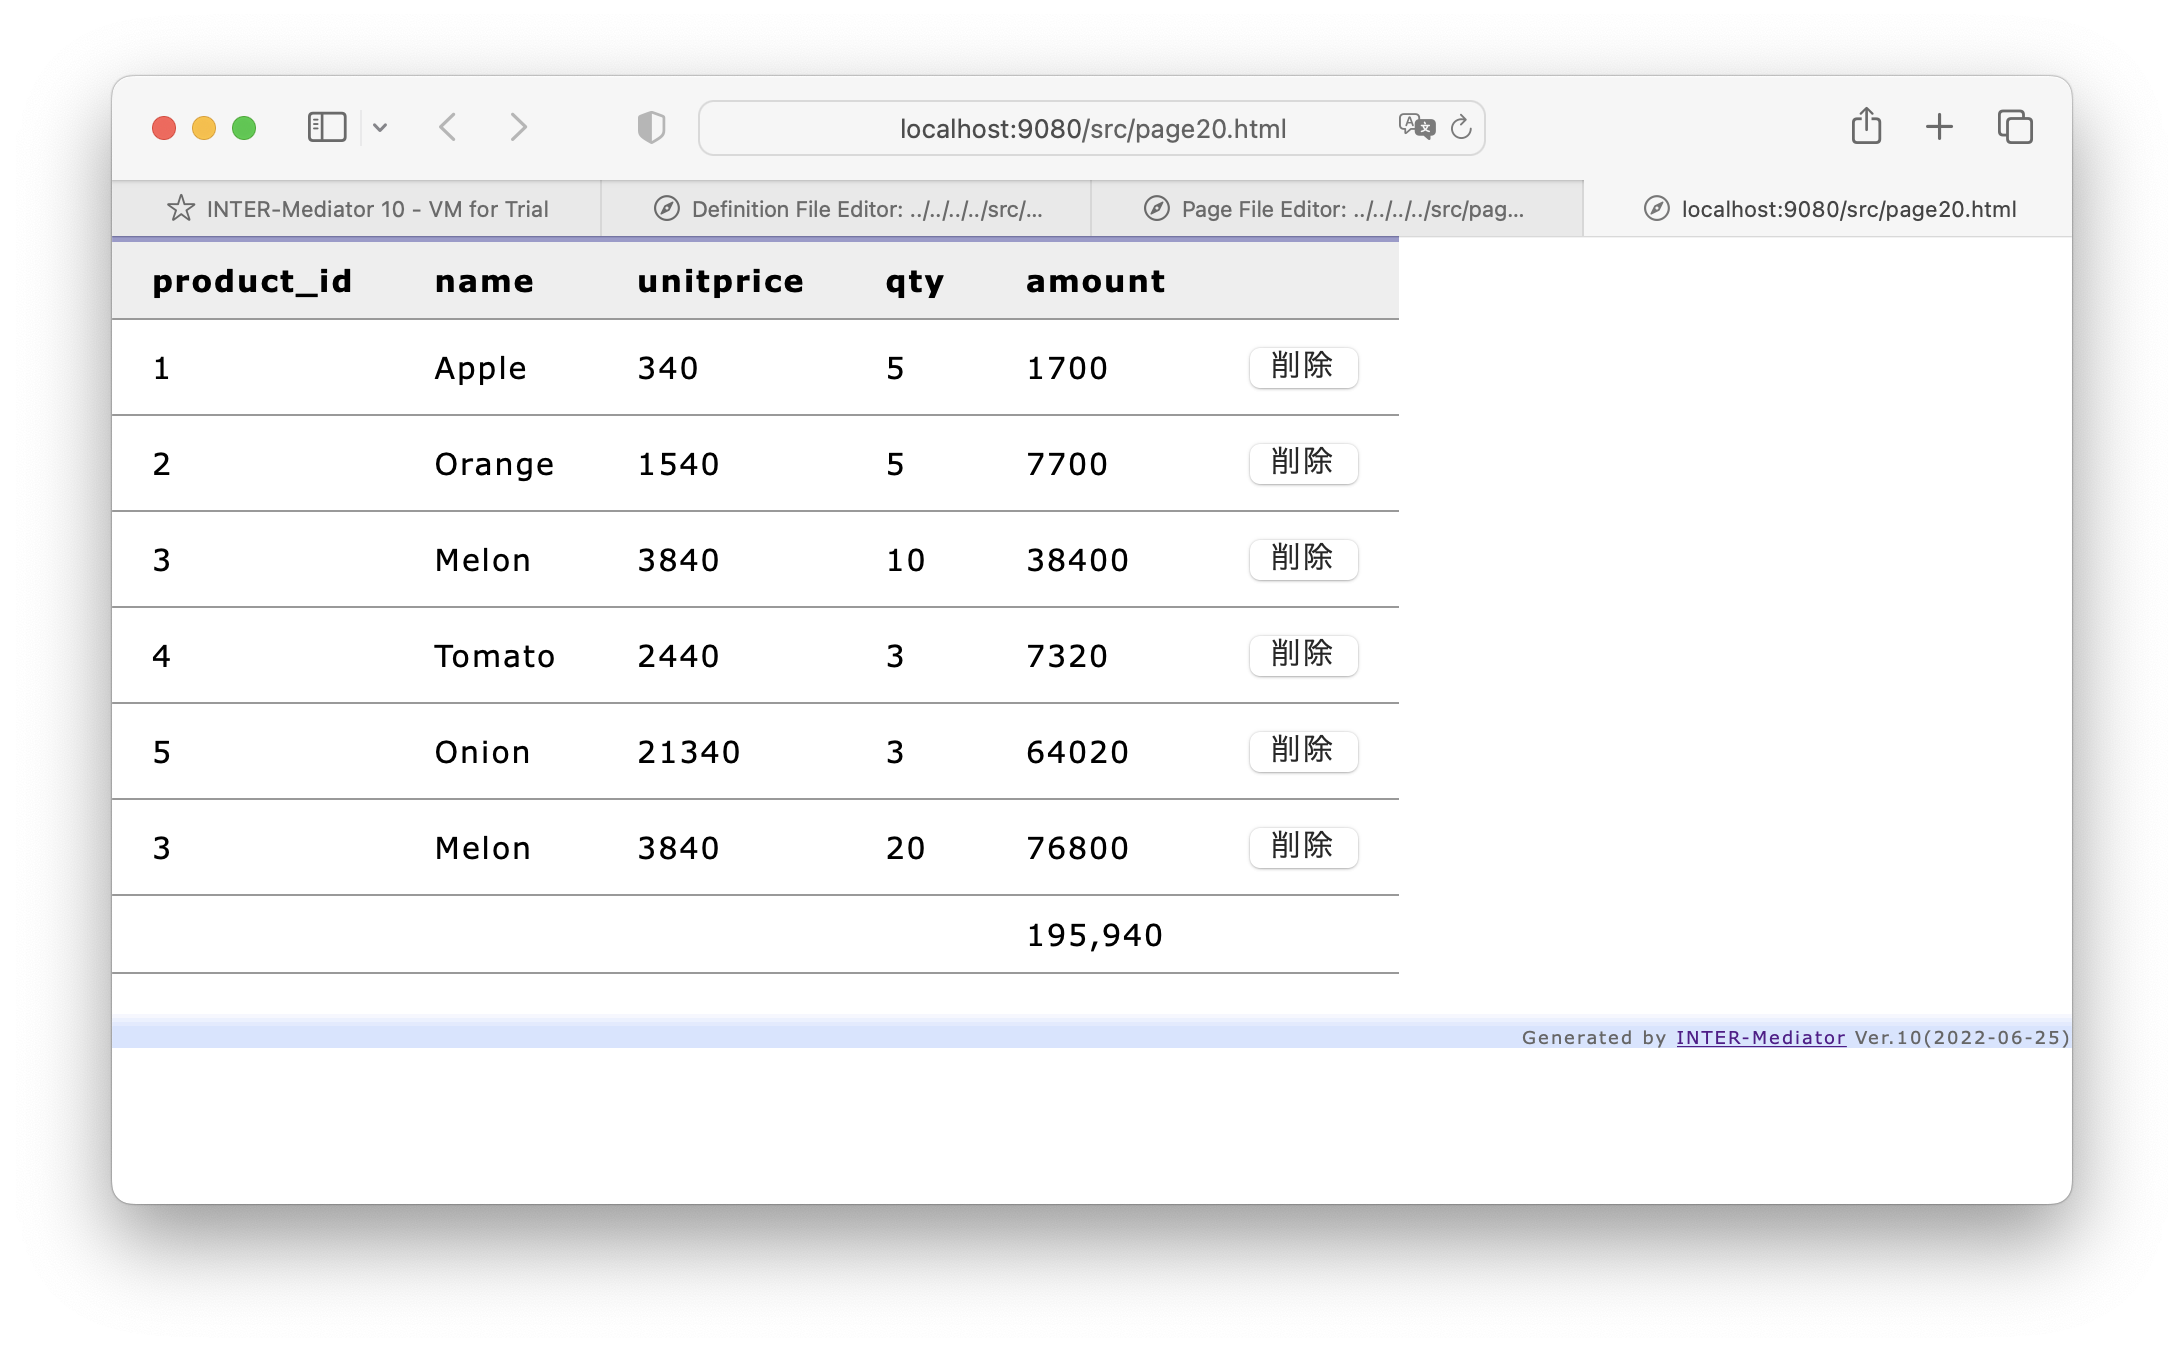Close the window with red button
The height and width of the screenshot is (1352, 2184).
[164, 128]
